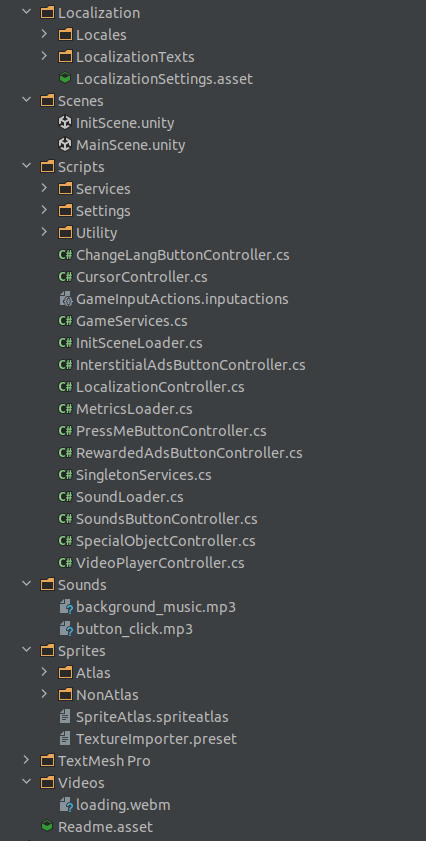
Task: Collapse the Videos folder chevron
Action: click(x=27, y=781)
